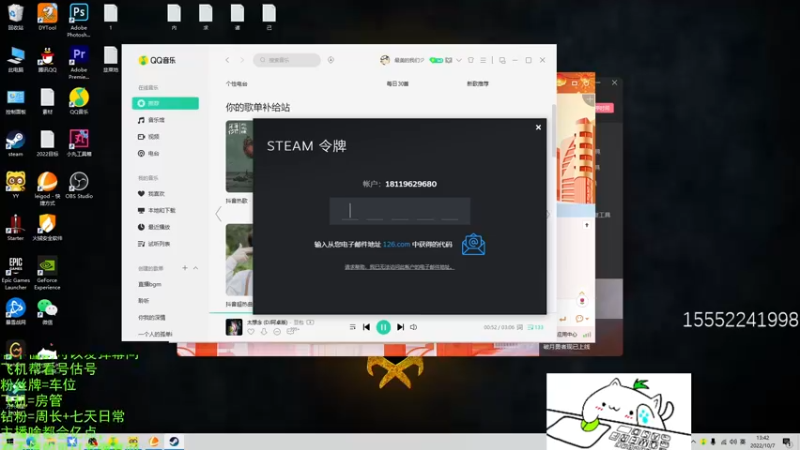Add a new playlist with the plus icon
800x450 pixels.
(185, 268)
